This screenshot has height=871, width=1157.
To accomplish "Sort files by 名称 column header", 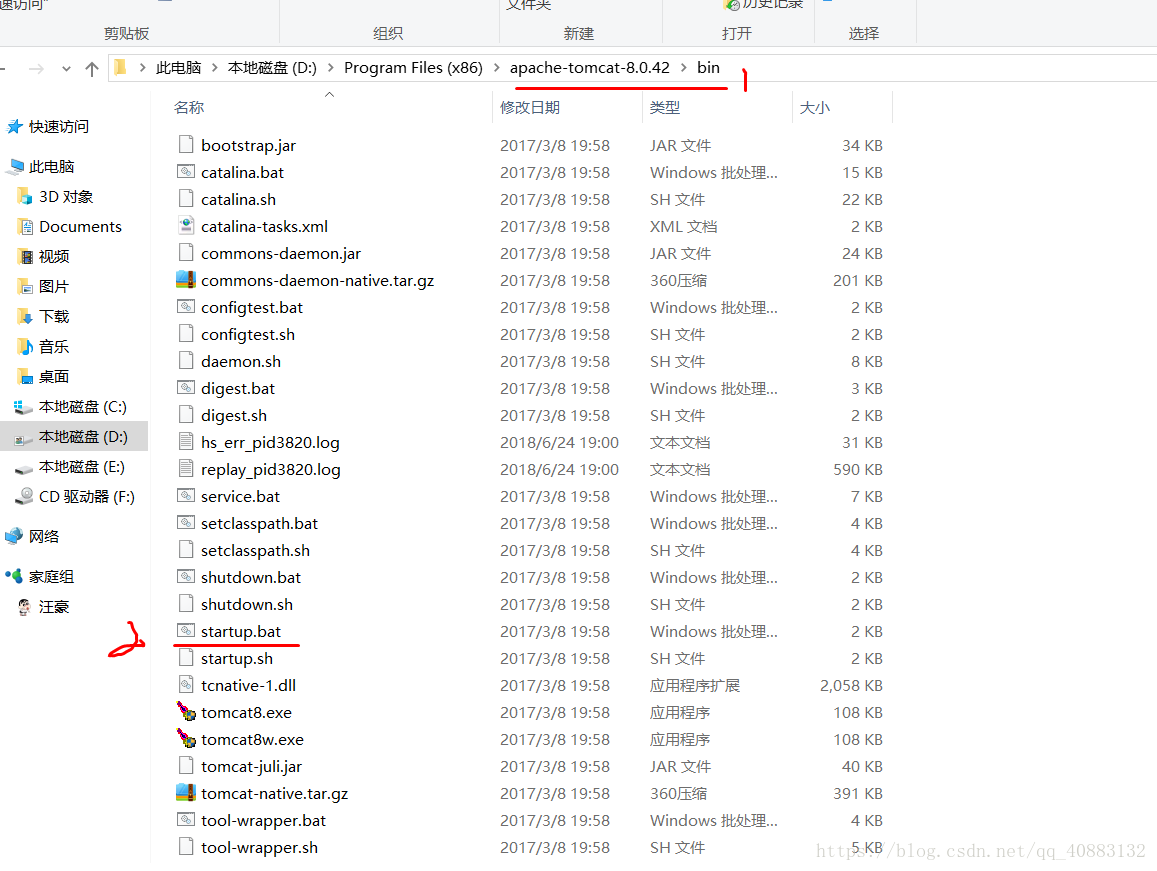I will click(189, 108).
